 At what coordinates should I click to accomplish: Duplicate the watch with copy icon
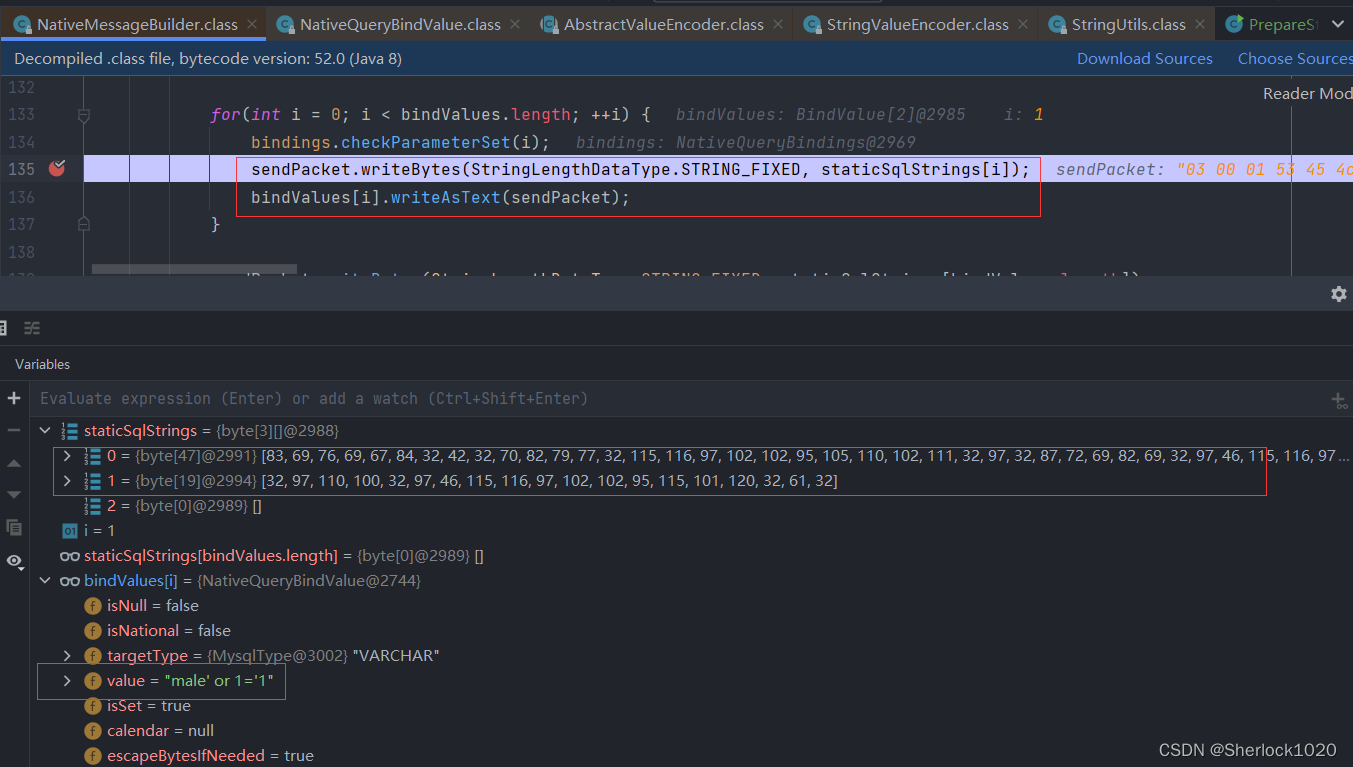pyautogui.click(x=14, y=527)
